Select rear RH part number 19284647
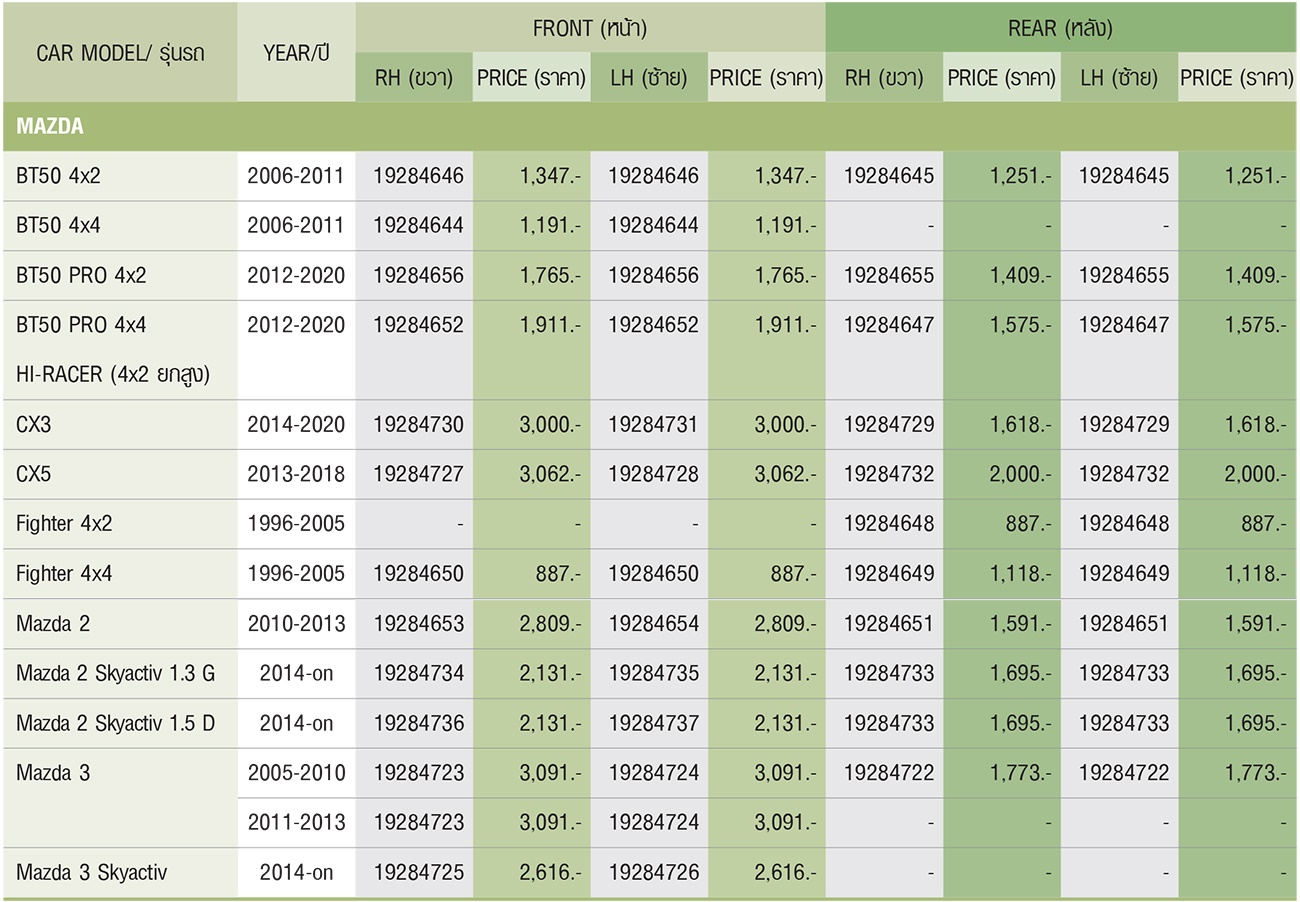 tap(889, 325)
